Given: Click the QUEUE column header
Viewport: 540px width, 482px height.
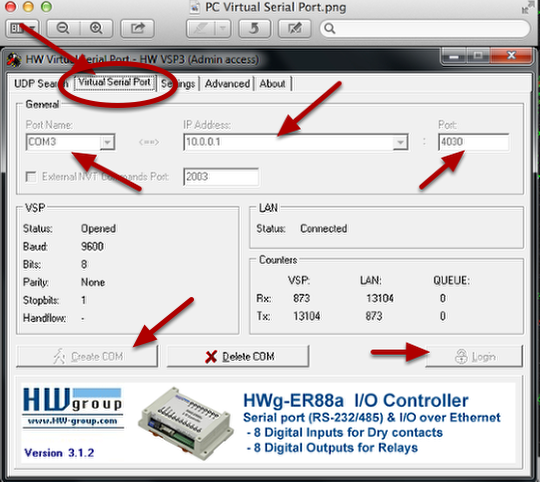Looking at the screenshot, I should [x=451, y=280].
